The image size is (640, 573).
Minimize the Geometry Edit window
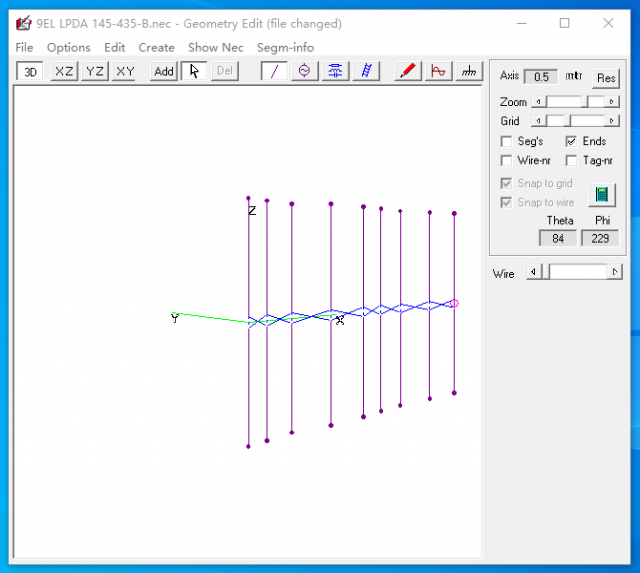coord(521,23)
